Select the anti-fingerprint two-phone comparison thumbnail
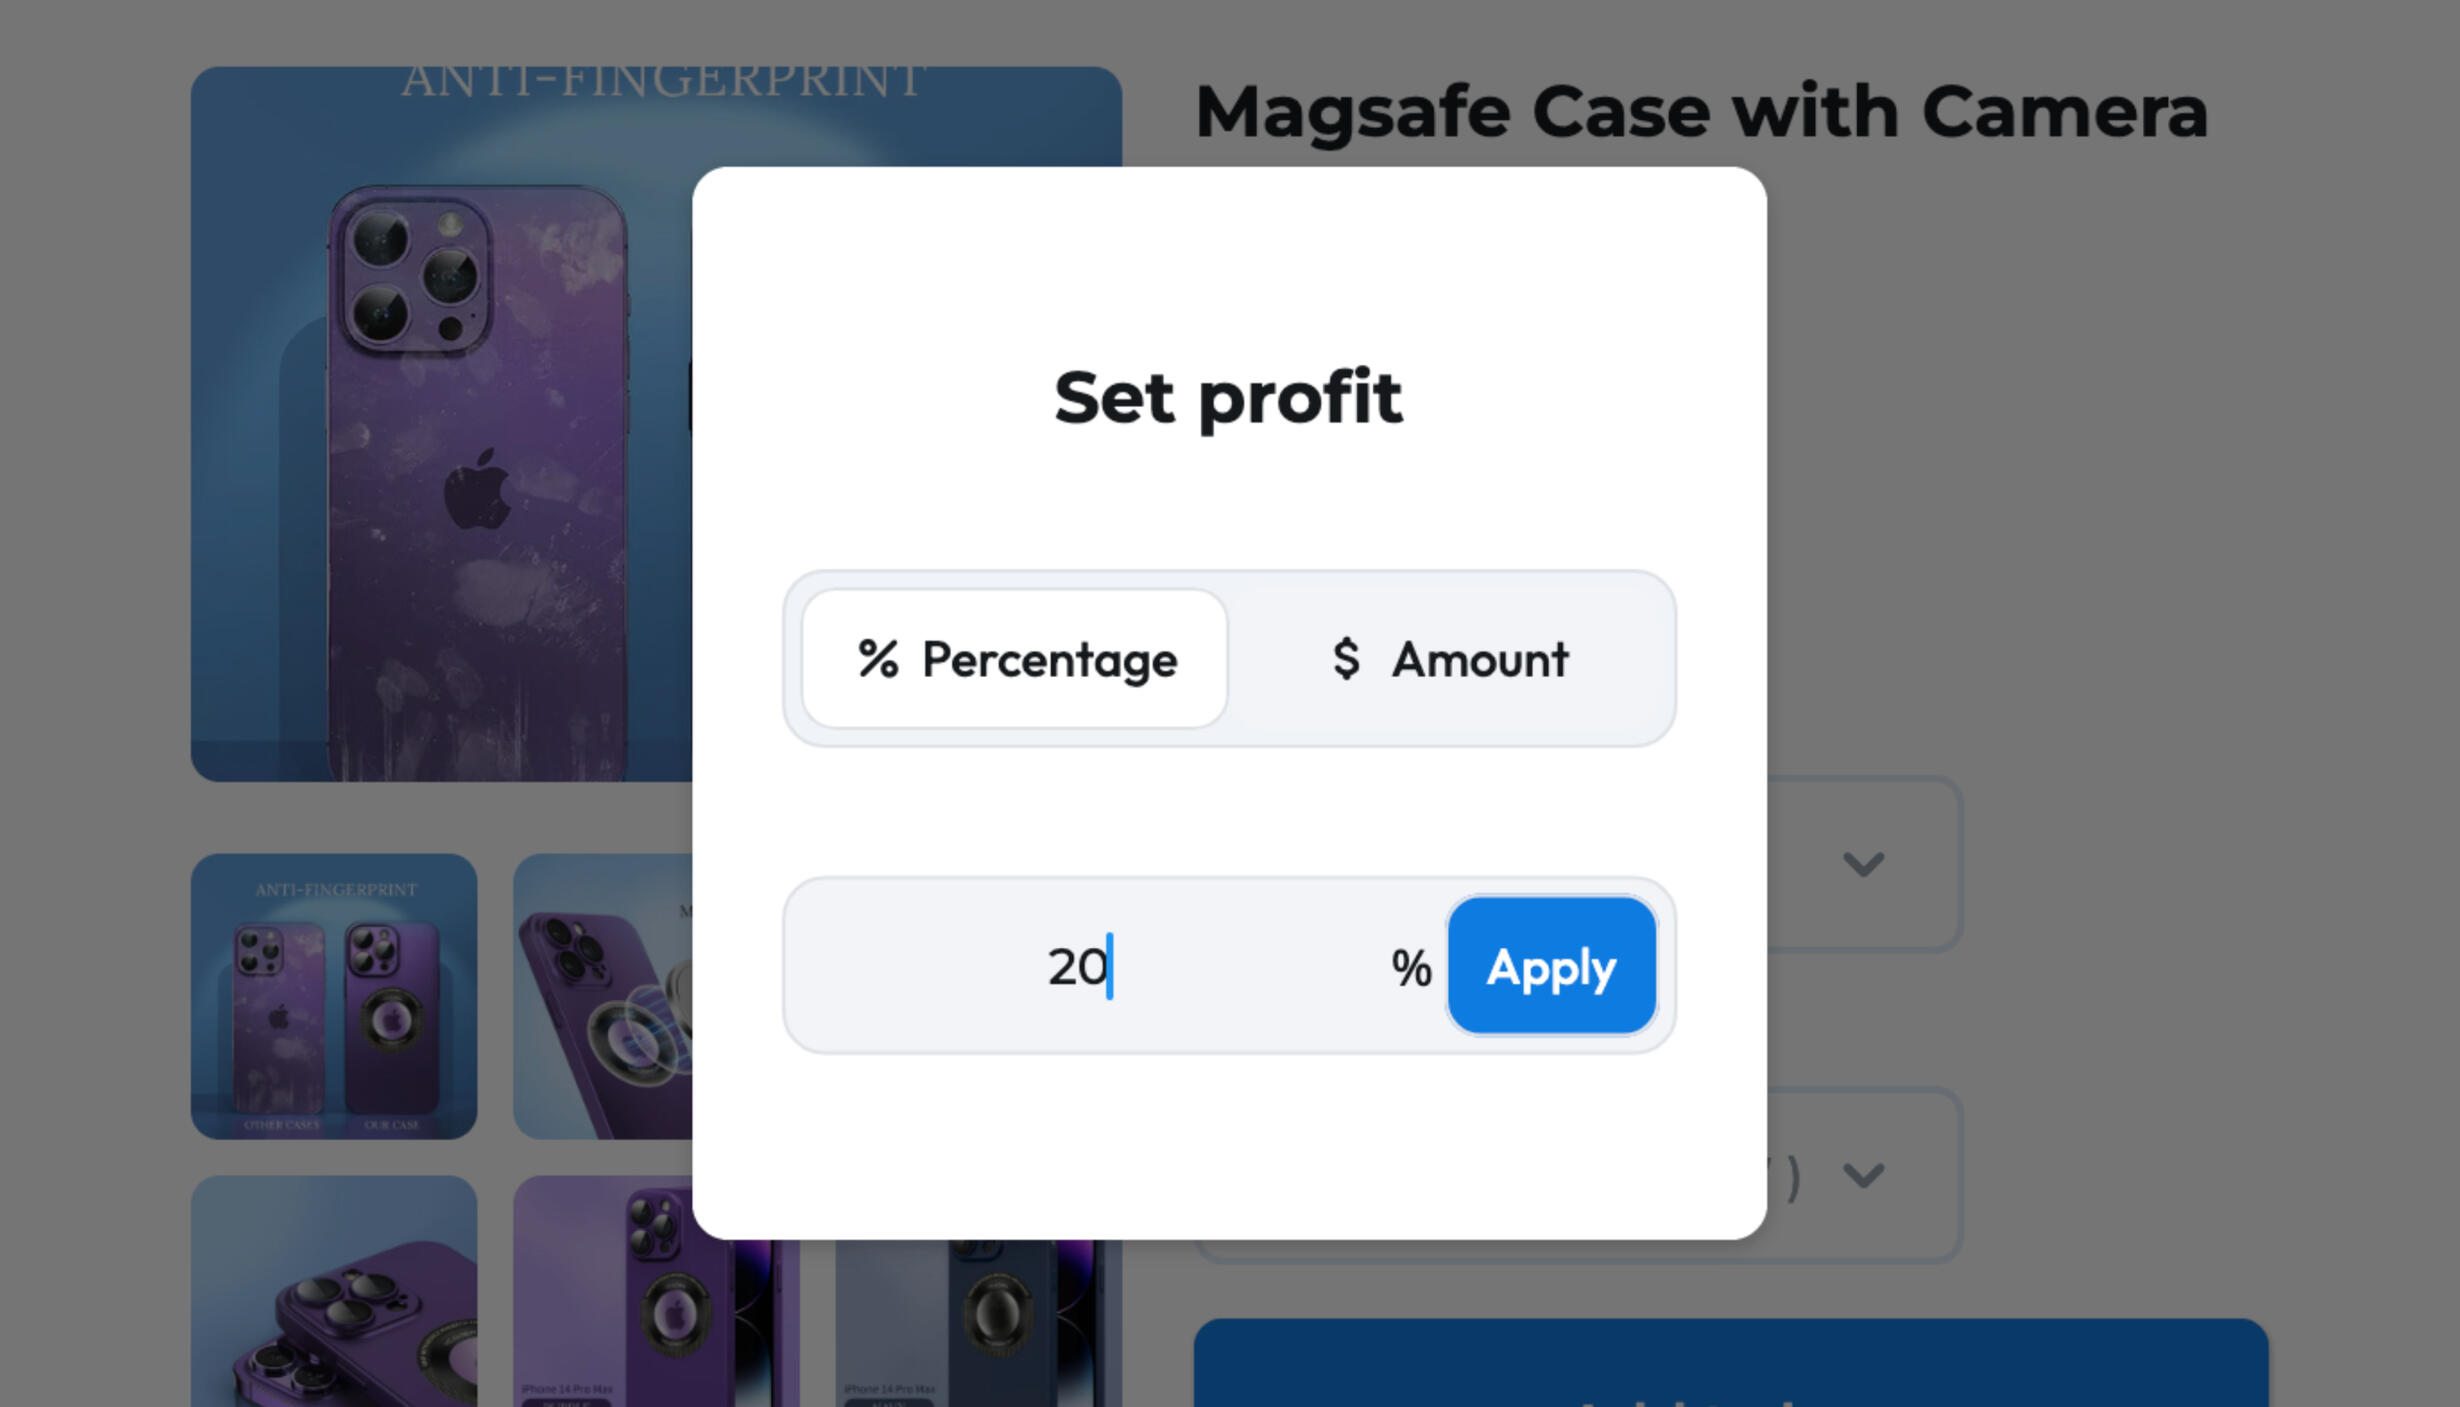 [x=334, y=996]
